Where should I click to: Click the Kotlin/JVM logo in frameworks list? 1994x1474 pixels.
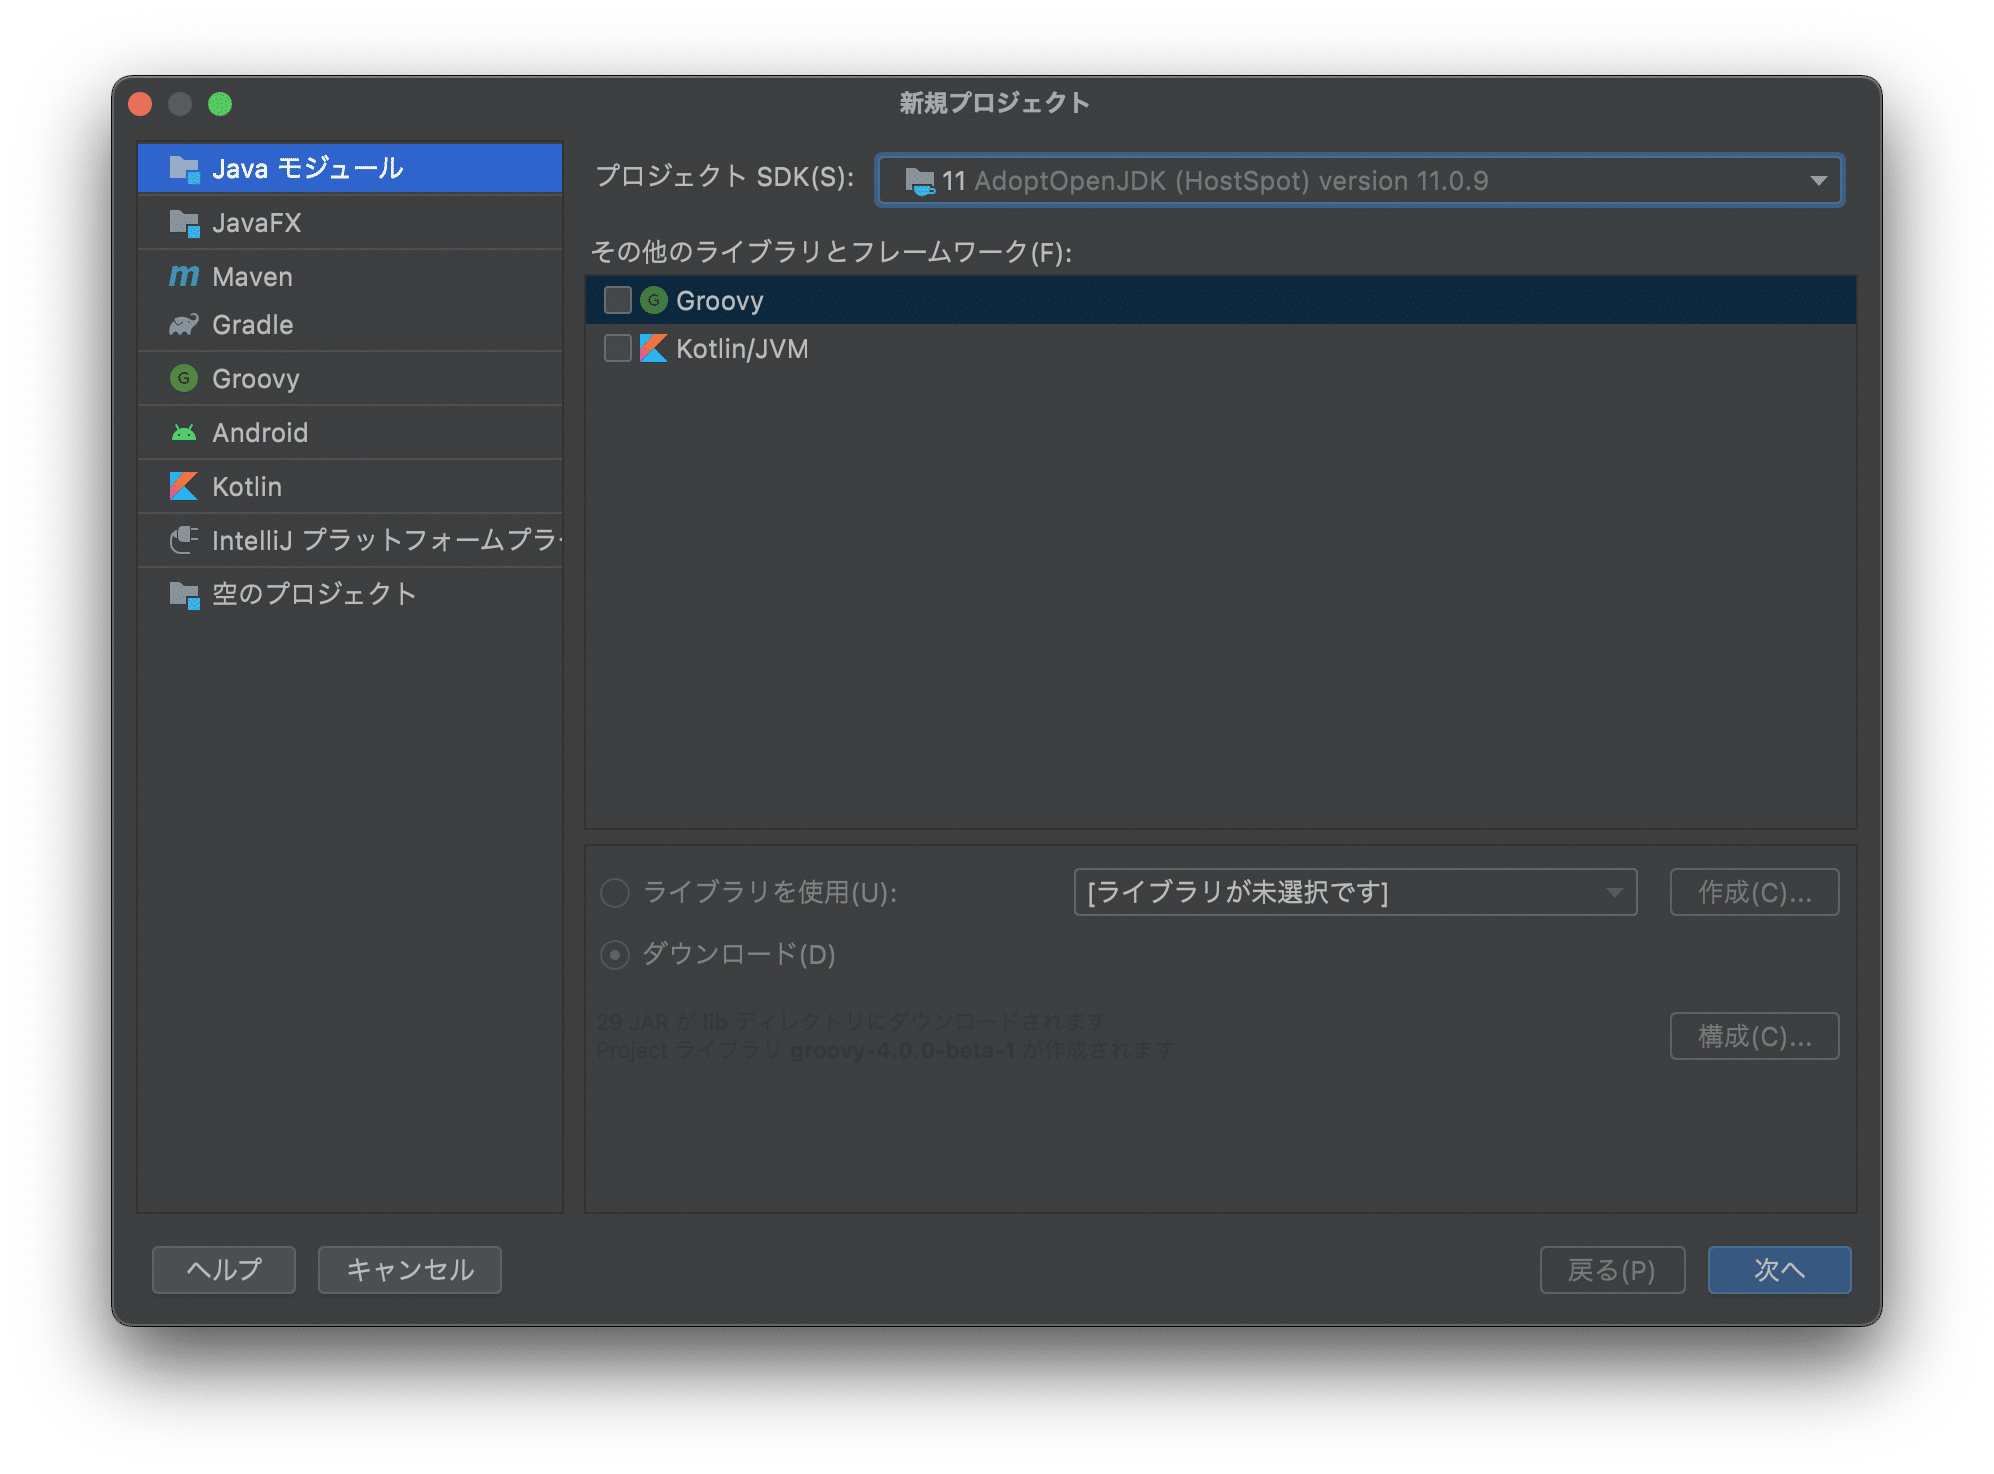click(654, 348)
